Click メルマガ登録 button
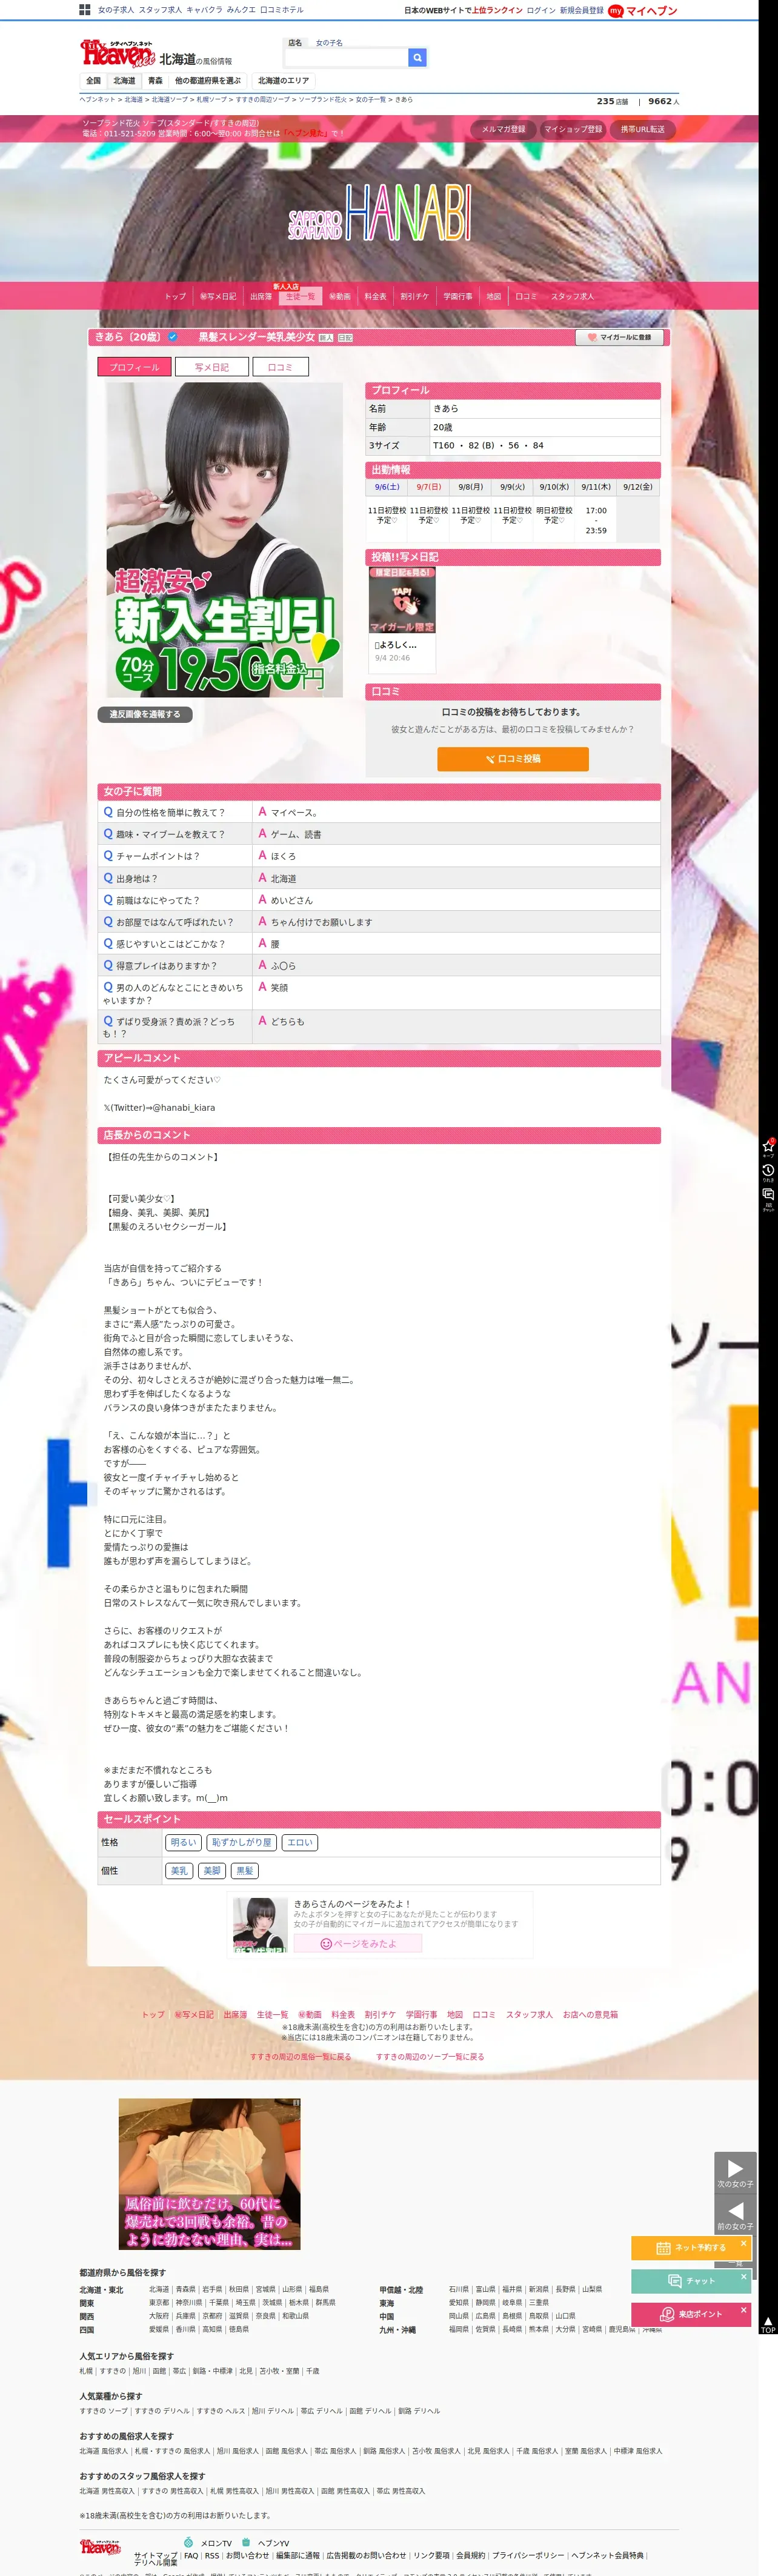778x2576 pixels. point(503,129)
